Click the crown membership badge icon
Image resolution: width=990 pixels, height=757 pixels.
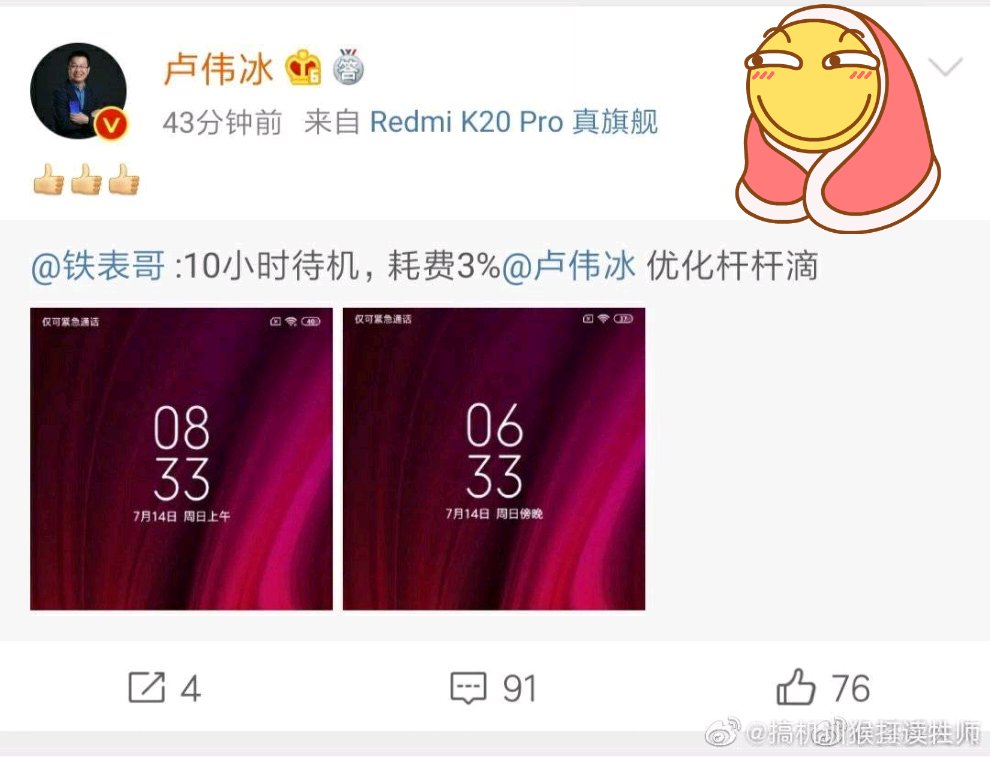coord(303,68)
